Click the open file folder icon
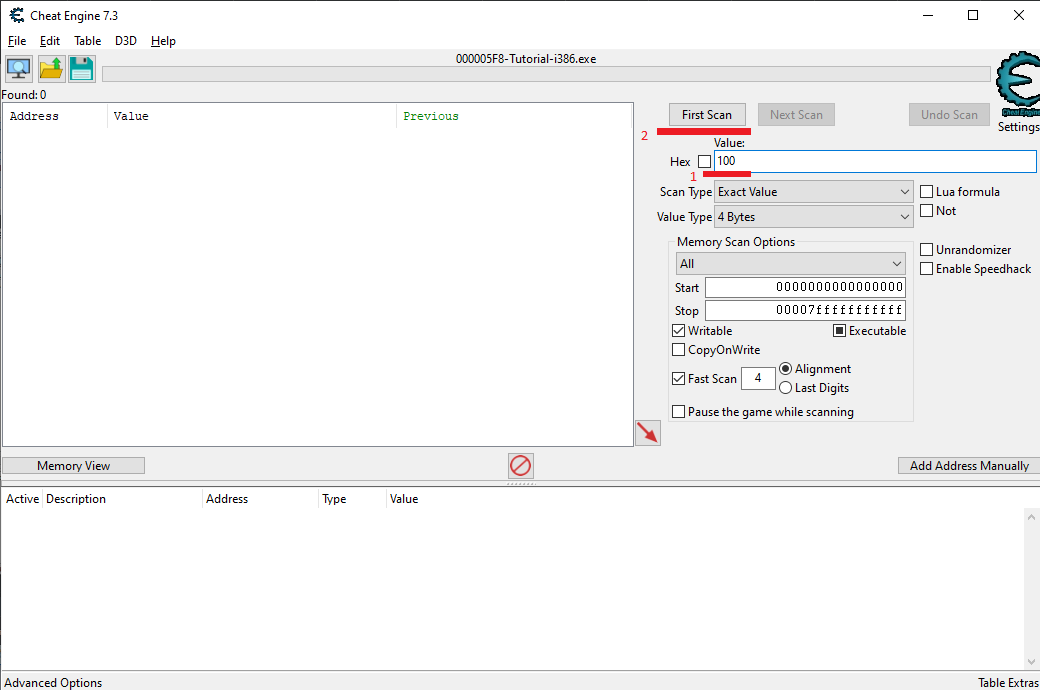The width and height of the screenshot is (1040, 690). pyautogui.click(x=51, y=68)
